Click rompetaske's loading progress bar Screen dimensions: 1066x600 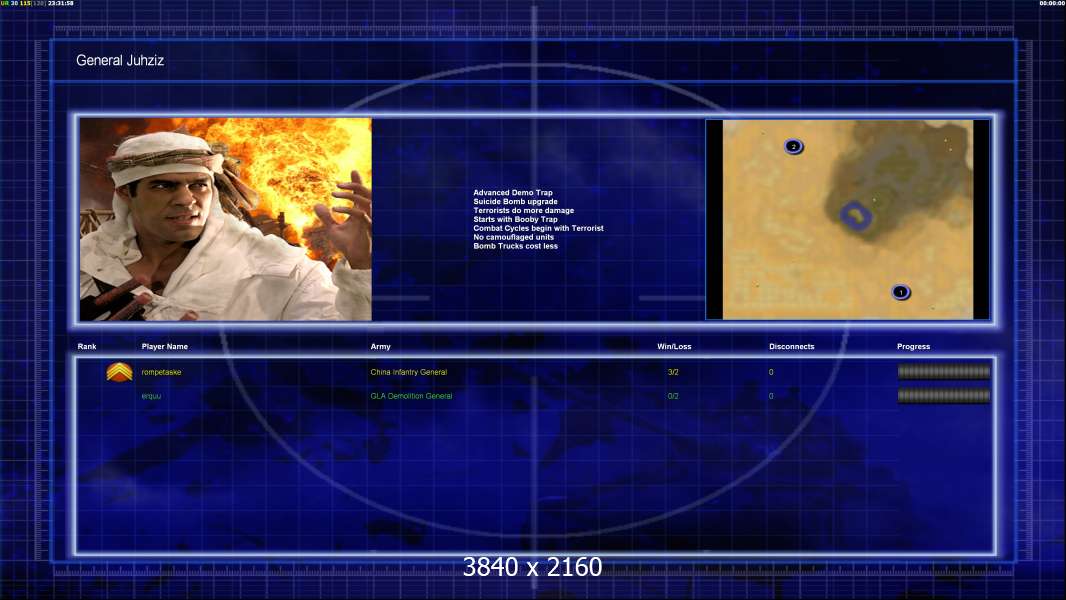[944, 372]
